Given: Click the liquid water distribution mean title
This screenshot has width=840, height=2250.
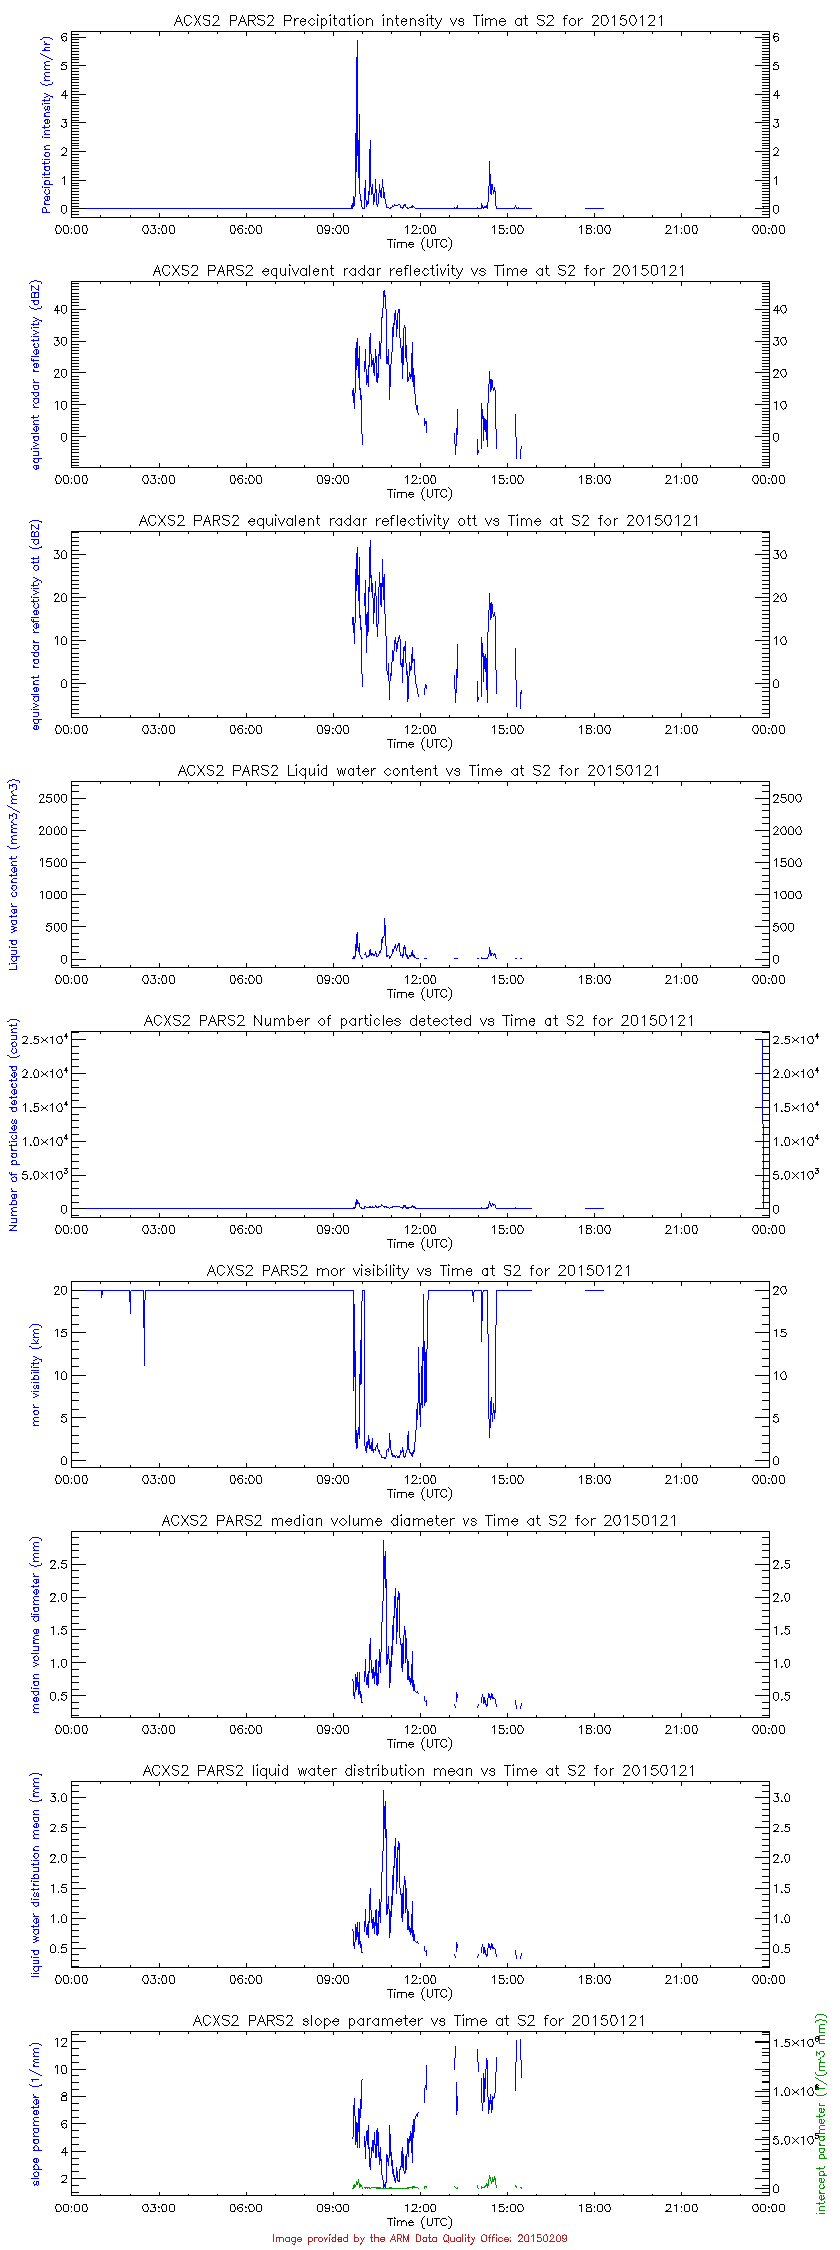Looking at the screenshot, I should point(419,1771).
